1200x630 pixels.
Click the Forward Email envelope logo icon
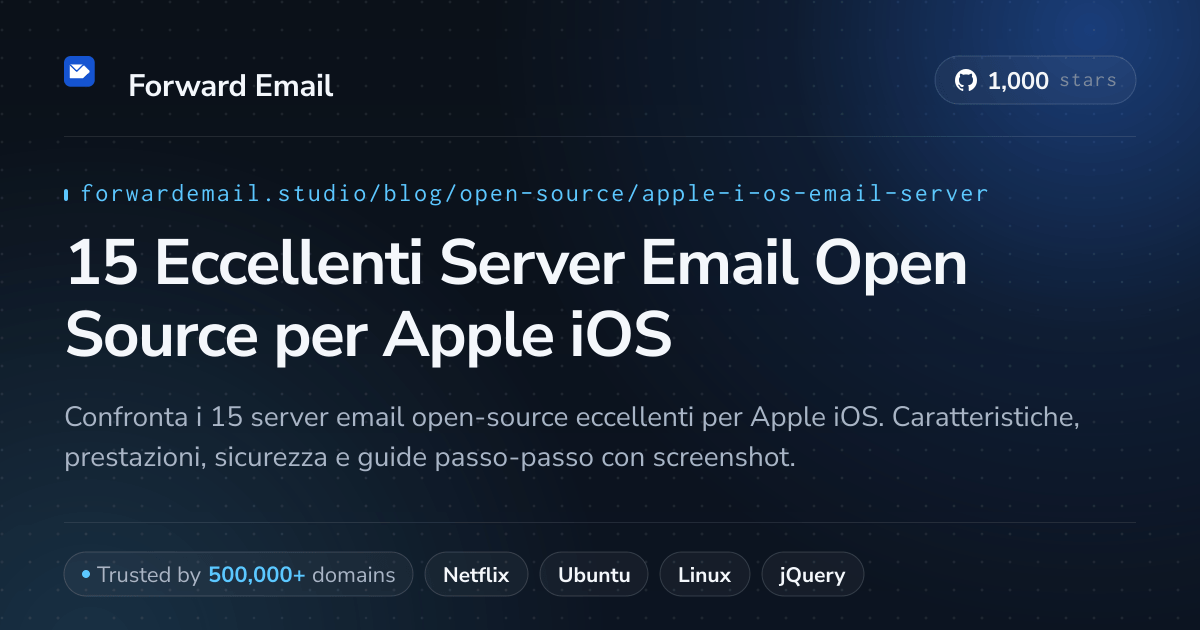point(79,71)
